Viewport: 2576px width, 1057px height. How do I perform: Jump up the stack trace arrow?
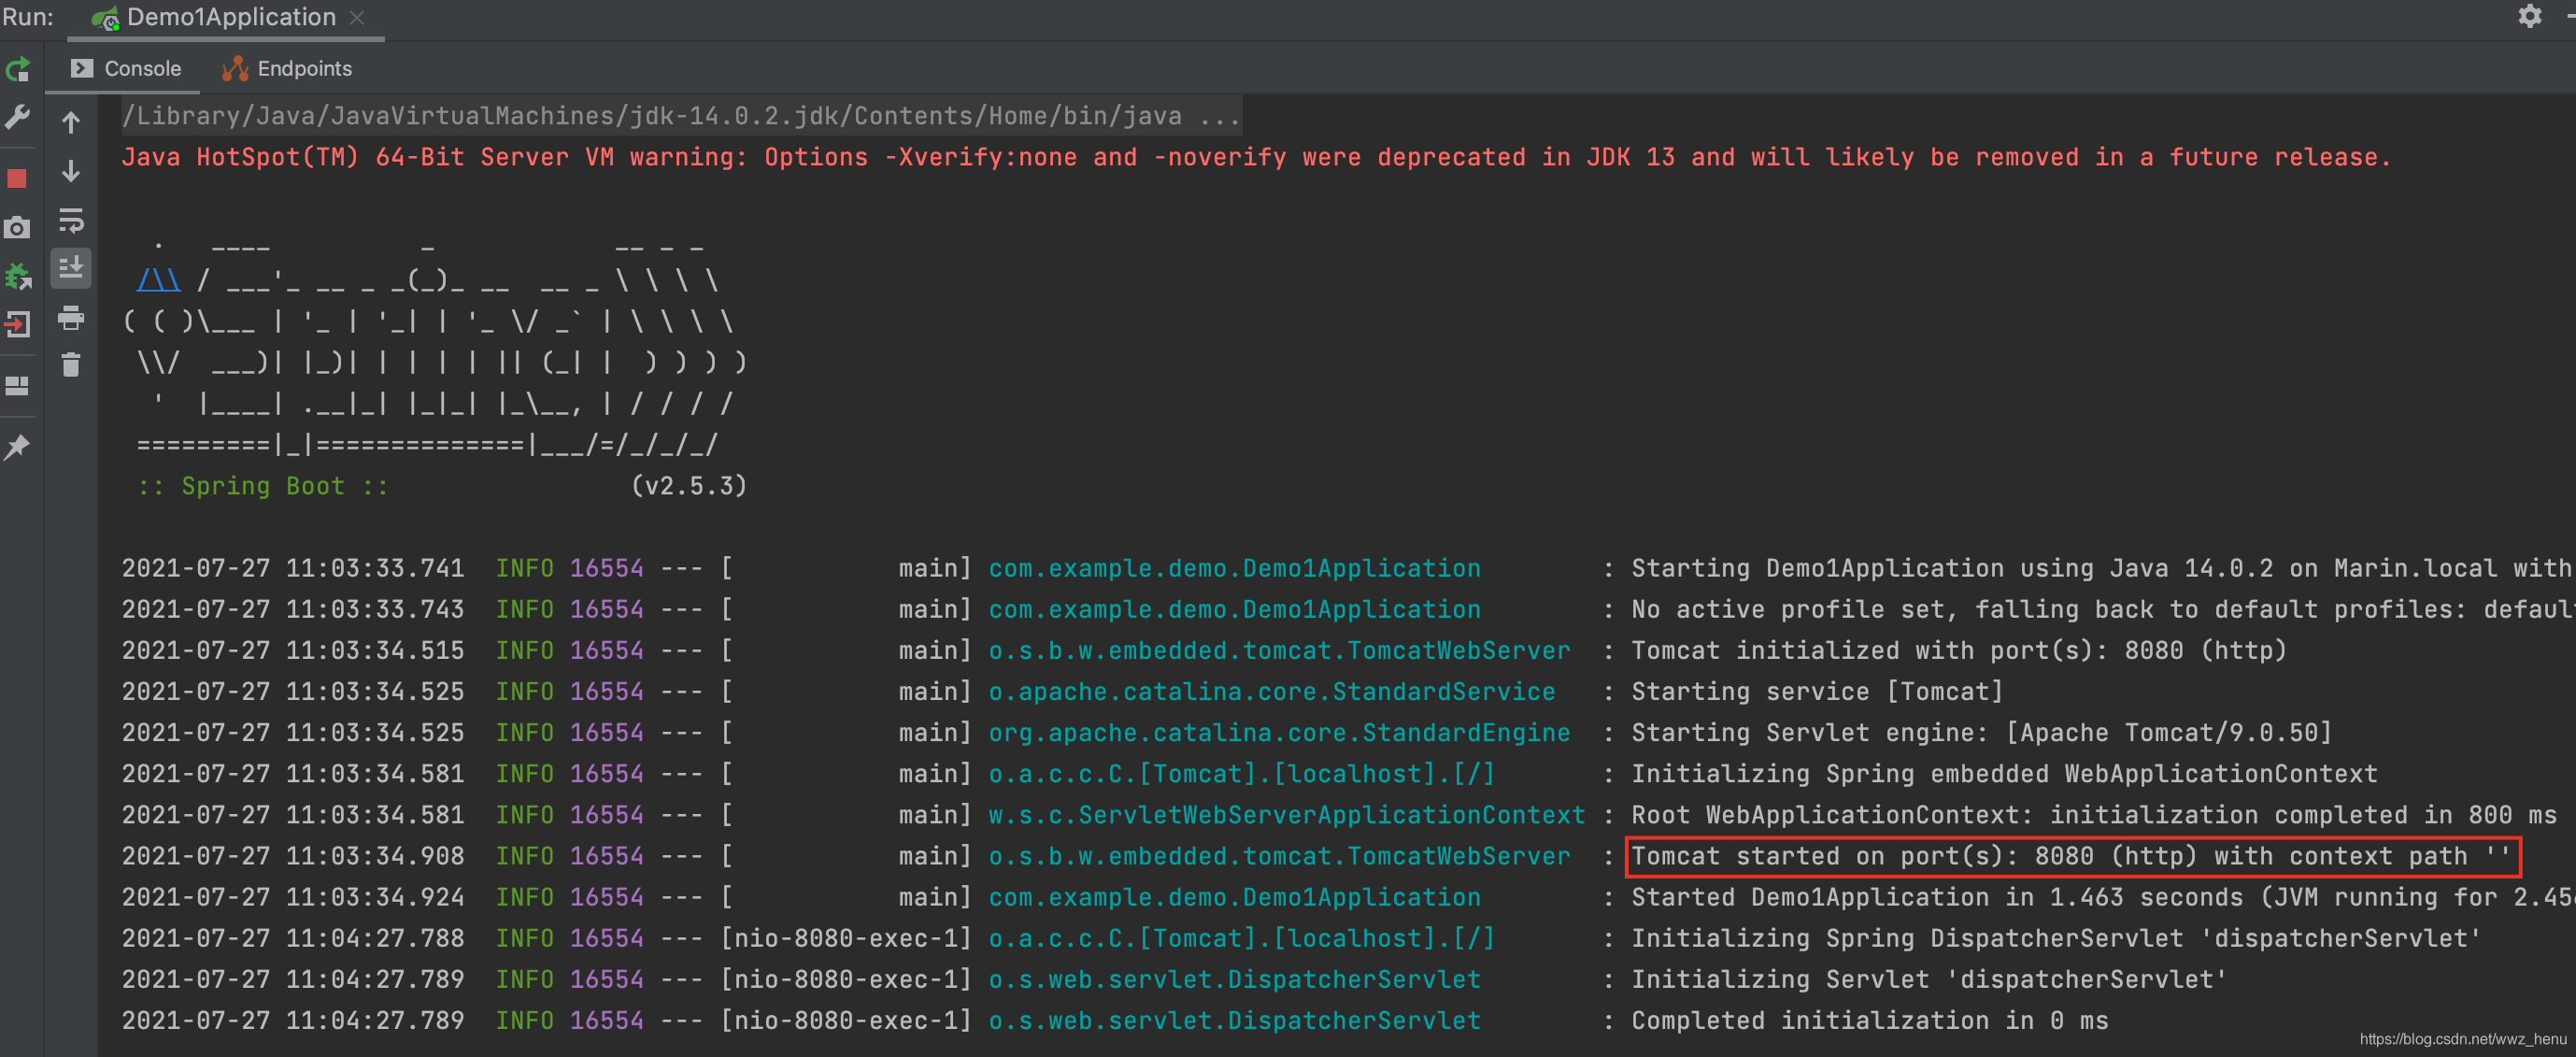[71, 123]
